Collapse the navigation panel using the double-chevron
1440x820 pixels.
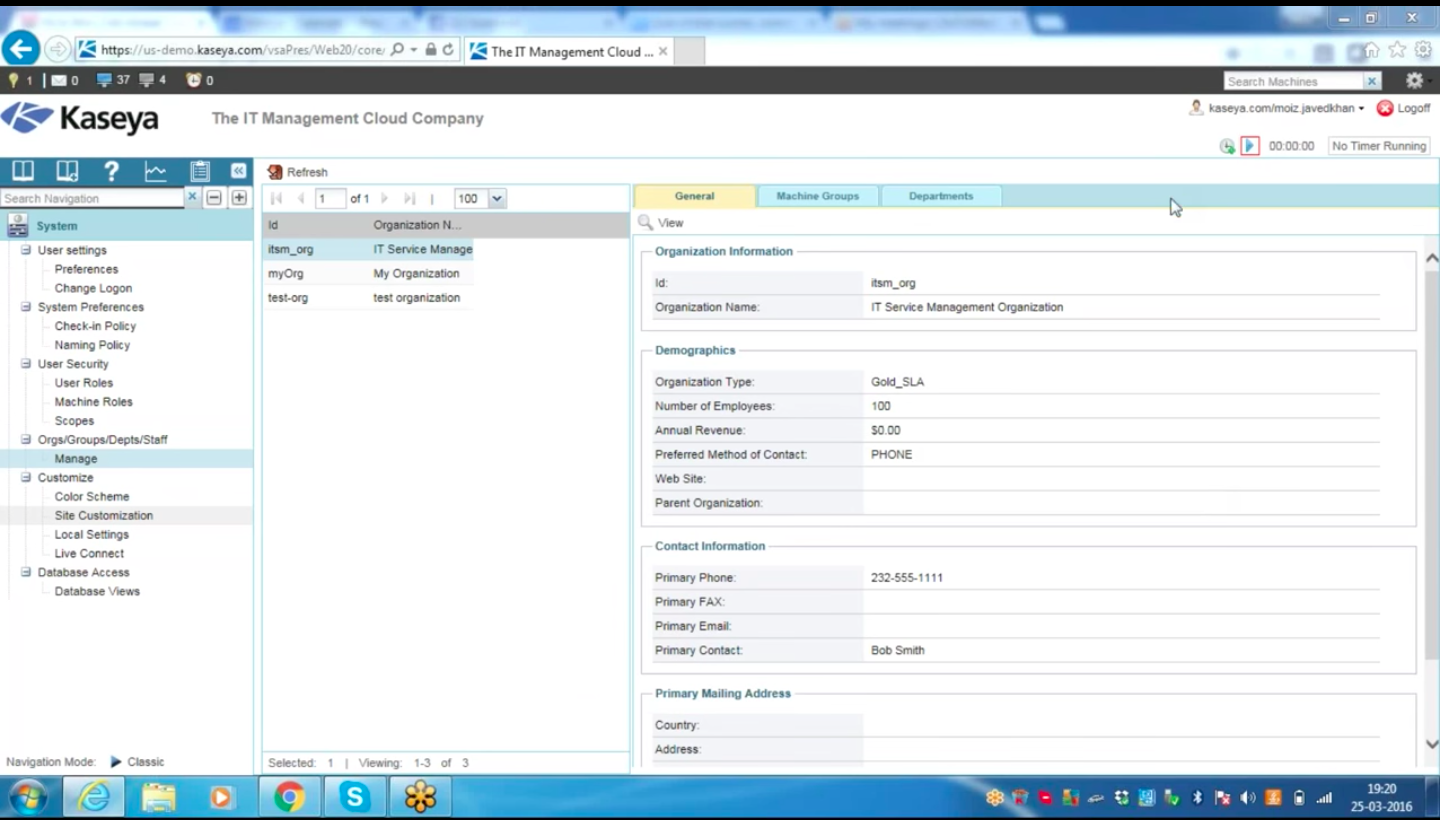click(x=238, y=171)
